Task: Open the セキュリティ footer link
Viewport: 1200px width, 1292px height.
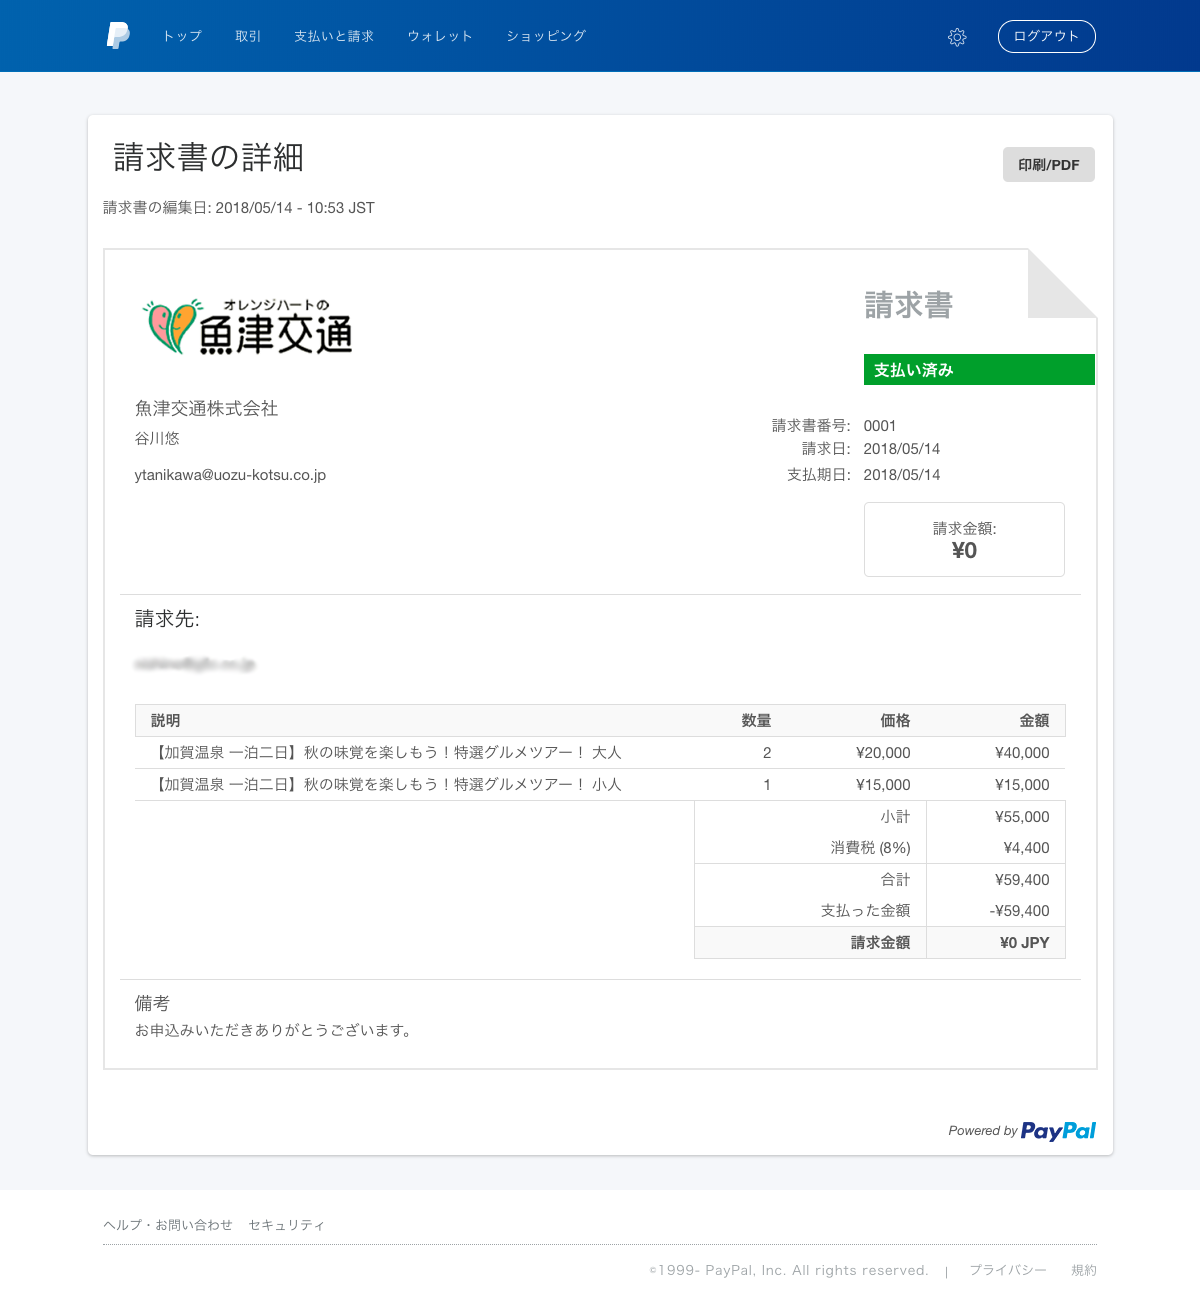Action: [286, 1225]
